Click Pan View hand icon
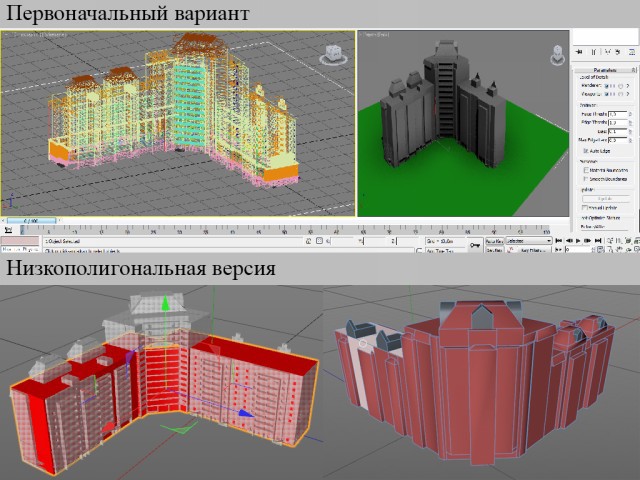The width and height of the screenshot is (640, 480). pos(619,249)
